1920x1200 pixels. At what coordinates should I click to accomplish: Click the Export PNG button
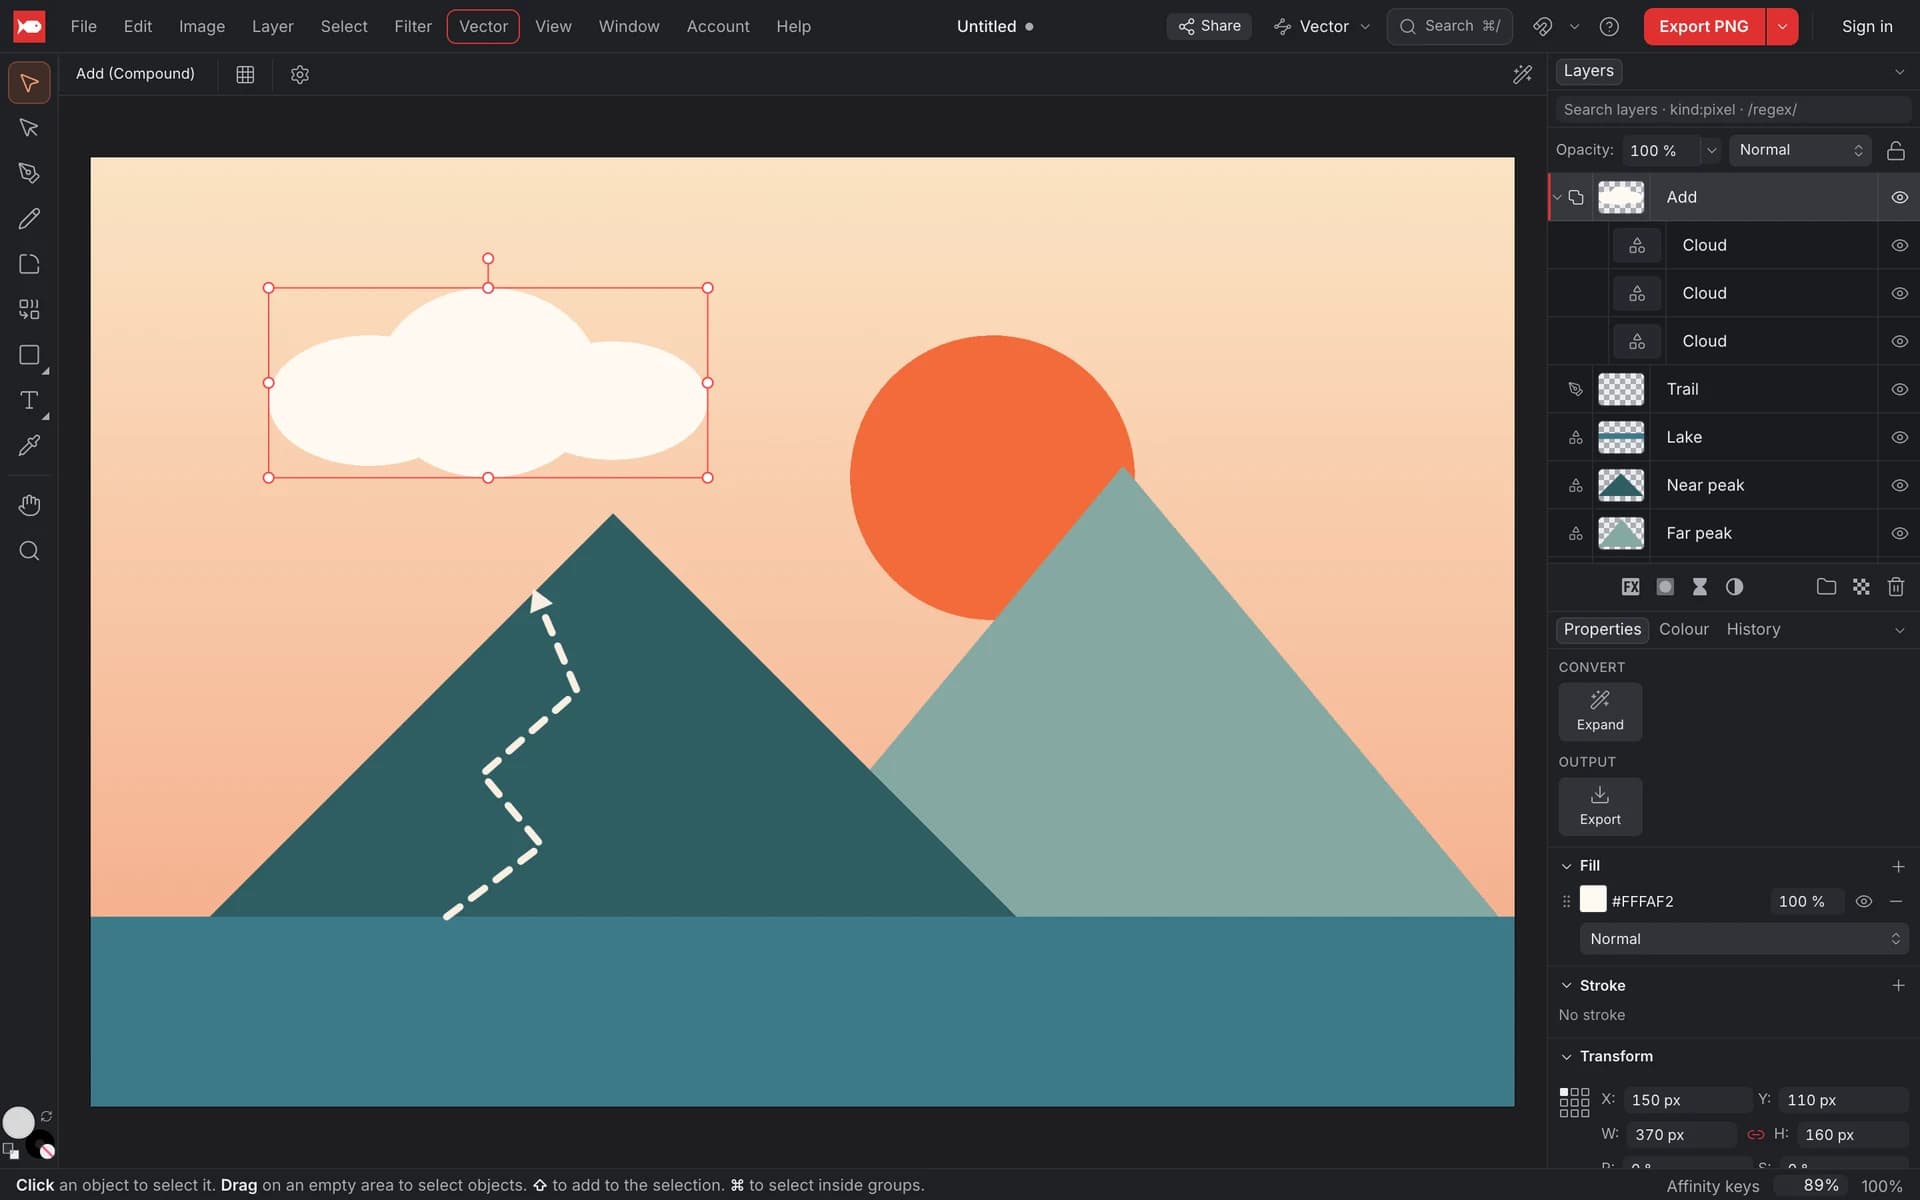1703,26
